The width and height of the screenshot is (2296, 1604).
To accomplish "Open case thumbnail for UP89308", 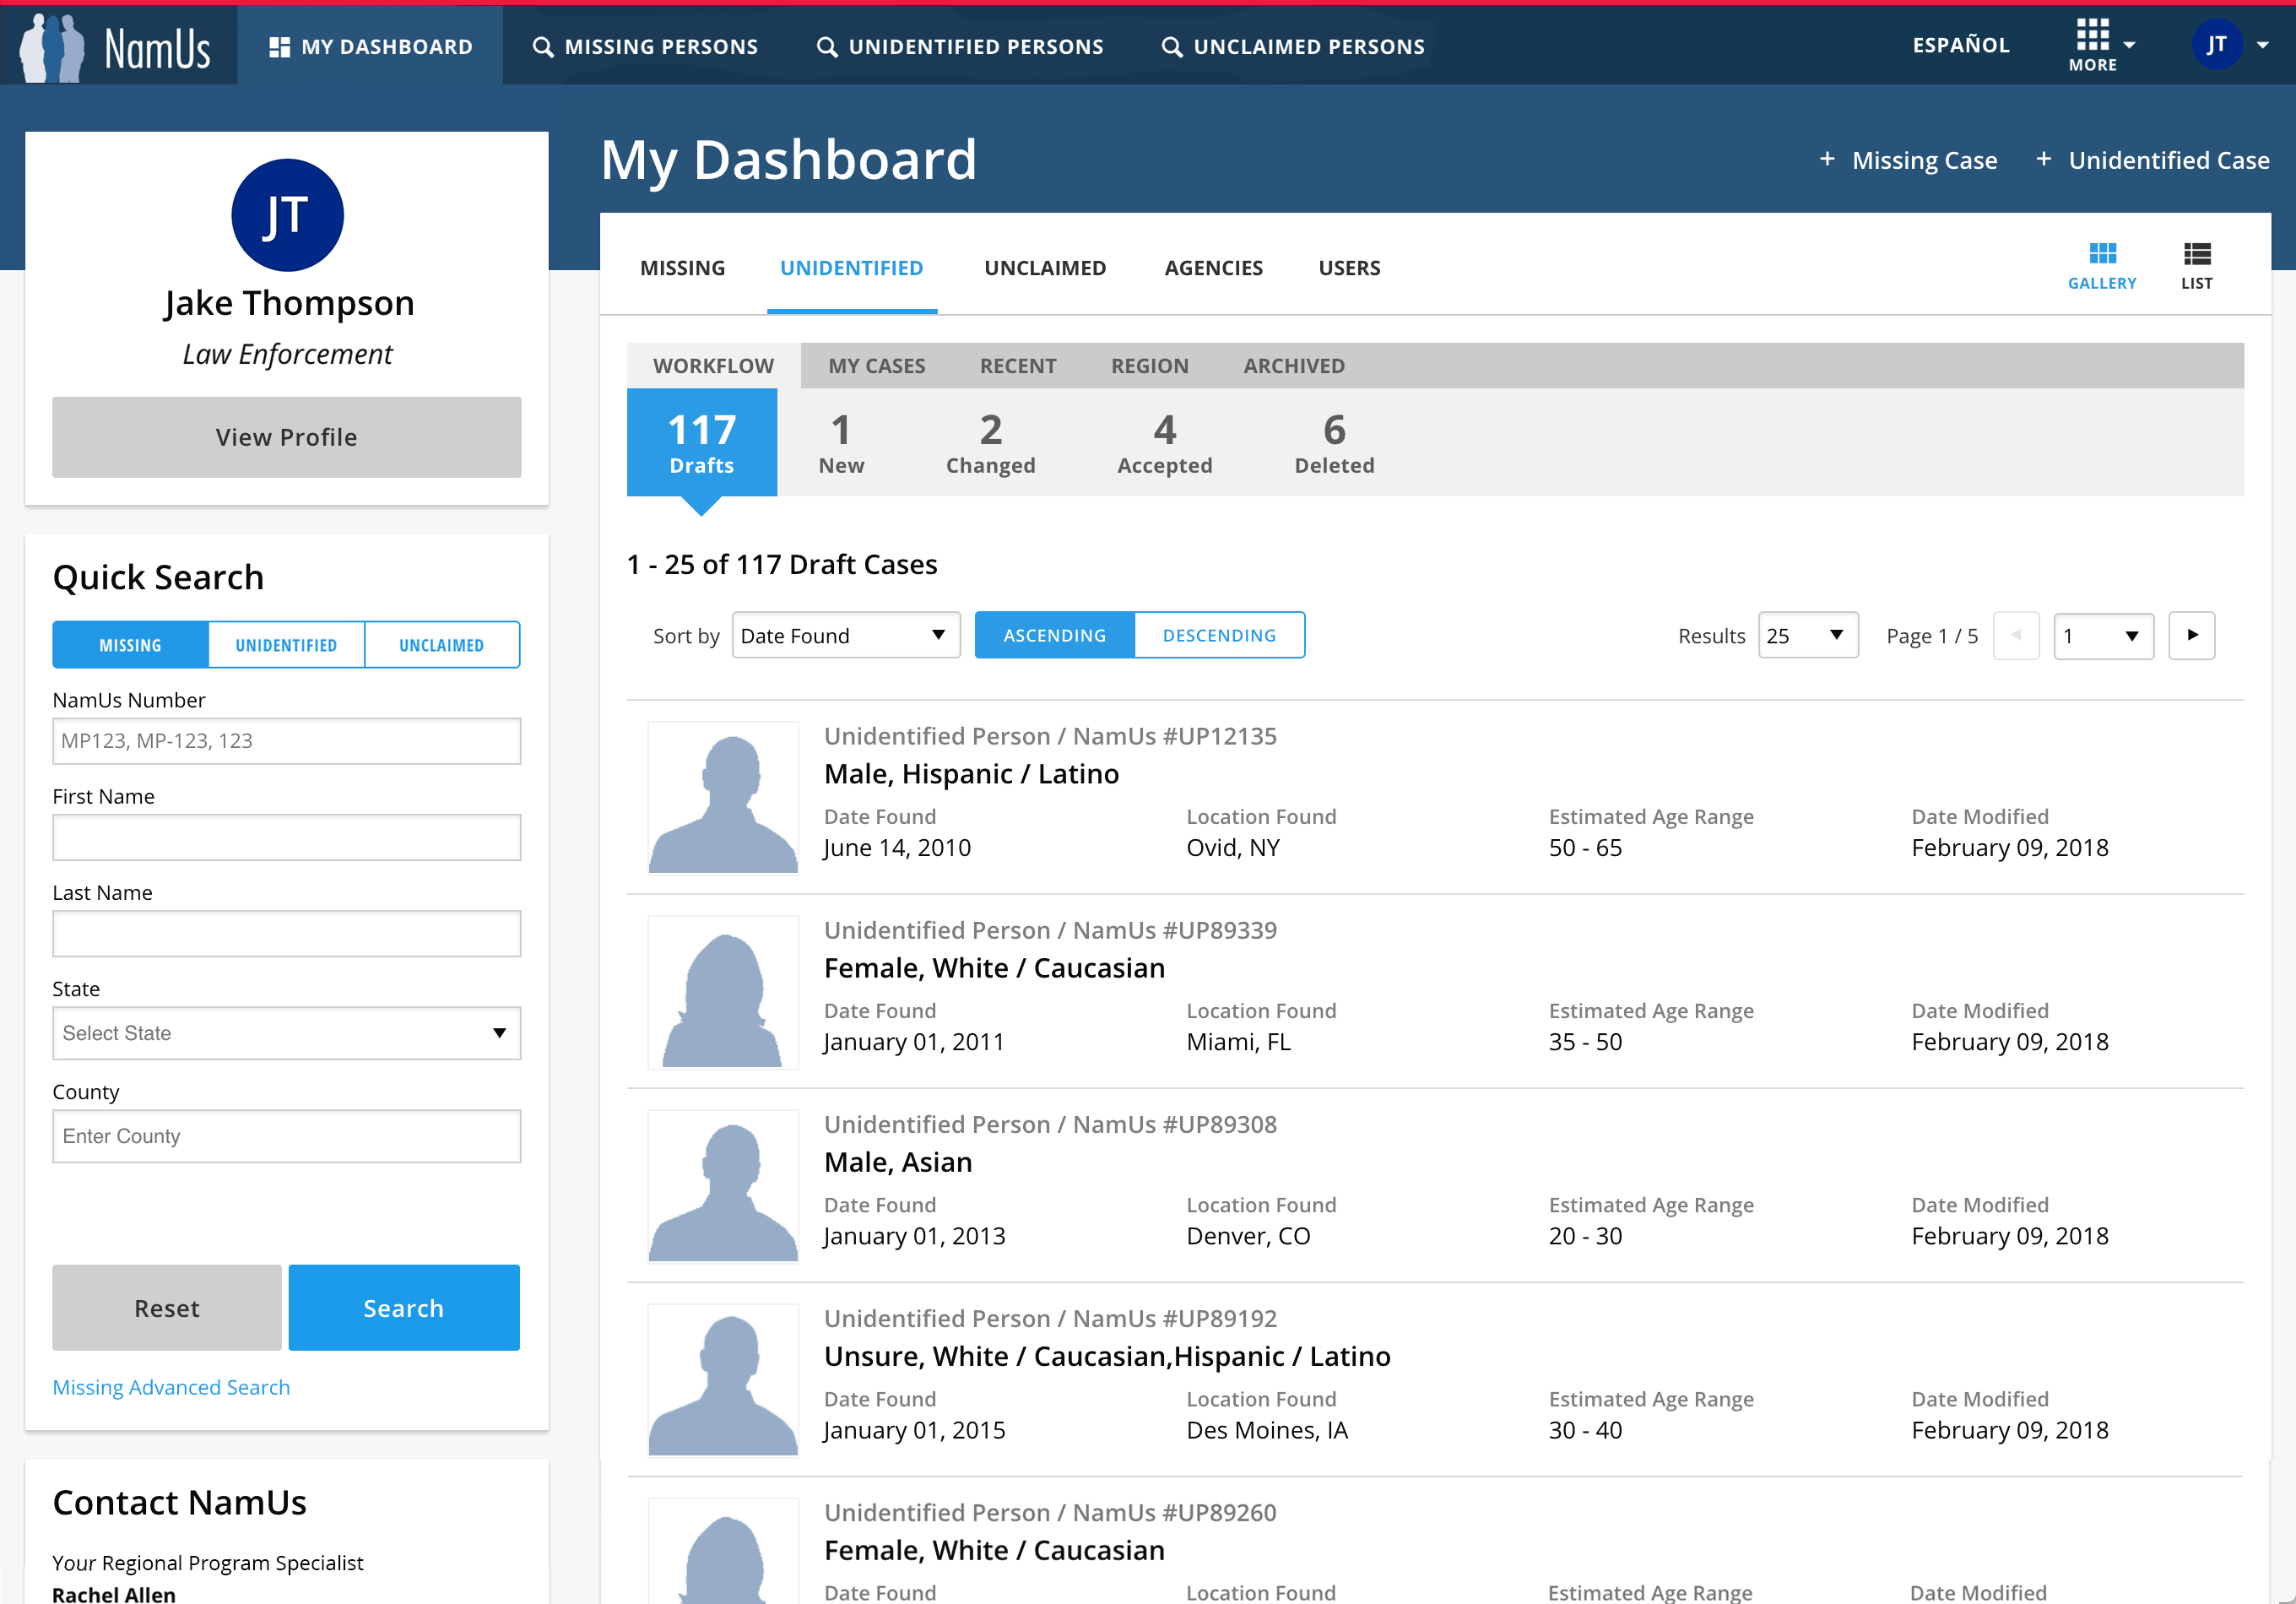I will pos(723,1185).
